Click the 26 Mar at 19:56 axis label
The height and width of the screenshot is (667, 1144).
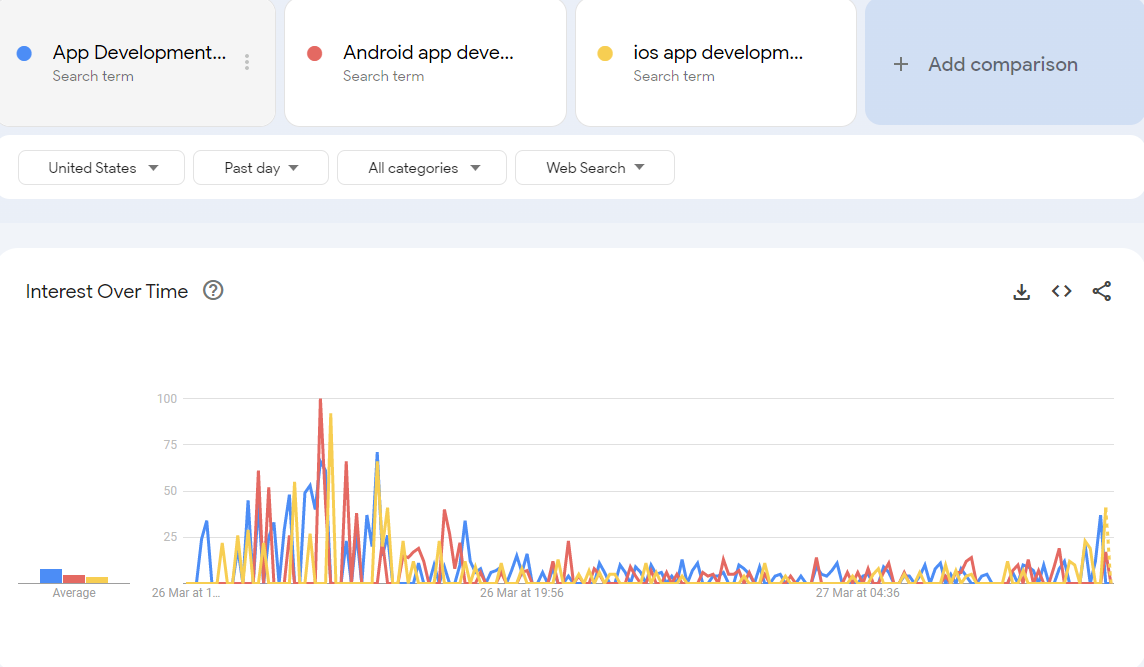(522, 593)
